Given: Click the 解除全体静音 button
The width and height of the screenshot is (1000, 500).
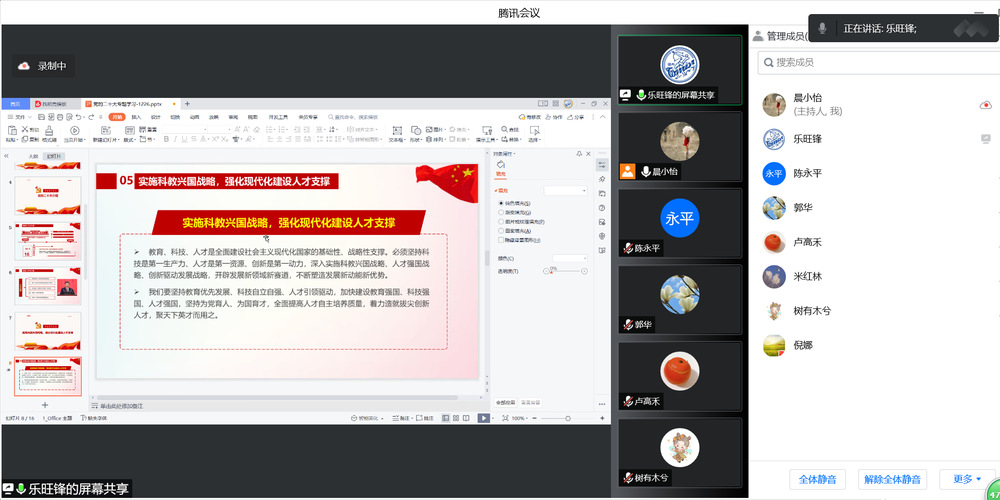Looking at the screenshot, I should click(x=893, y=479).
